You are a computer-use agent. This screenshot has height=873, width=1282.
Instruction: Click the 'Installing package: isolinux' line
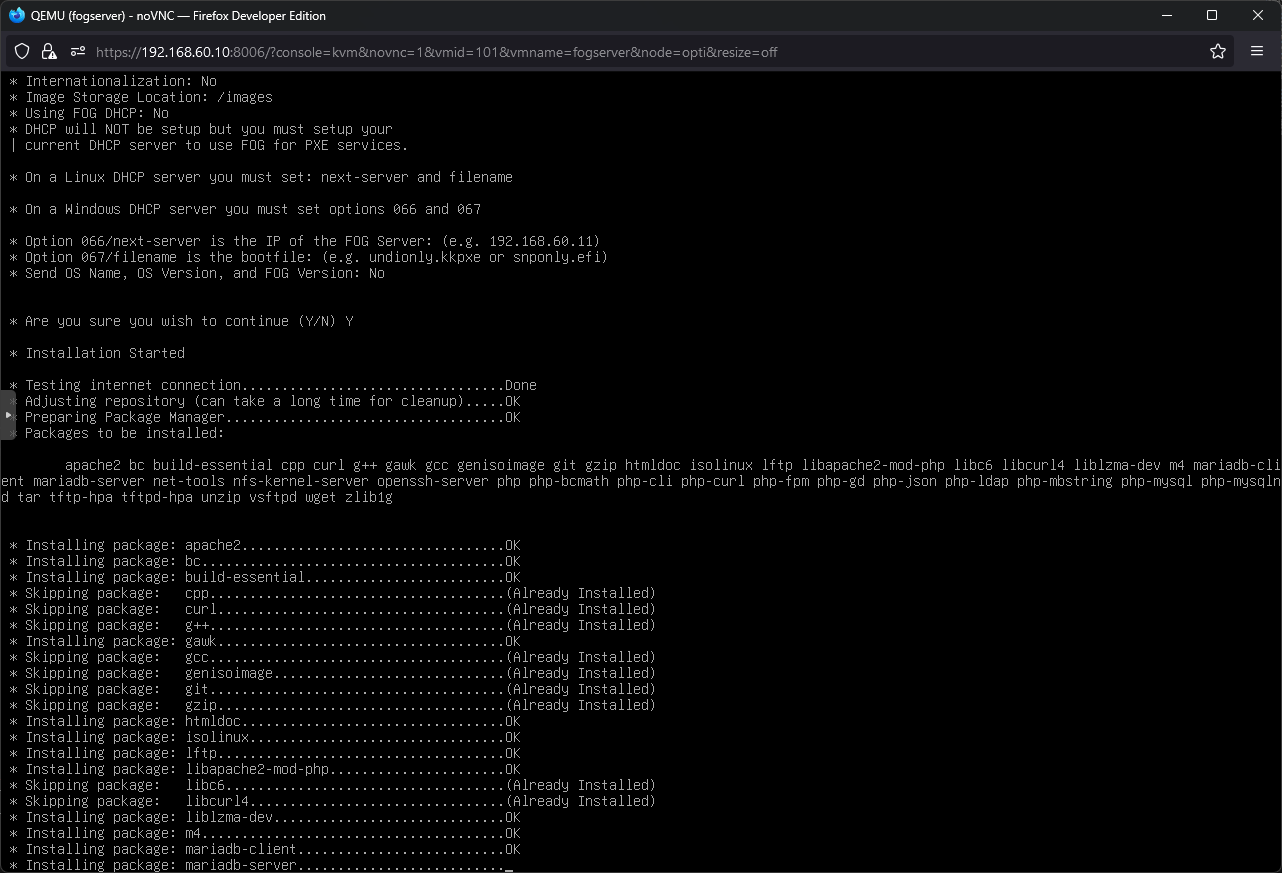coord(265,737)
